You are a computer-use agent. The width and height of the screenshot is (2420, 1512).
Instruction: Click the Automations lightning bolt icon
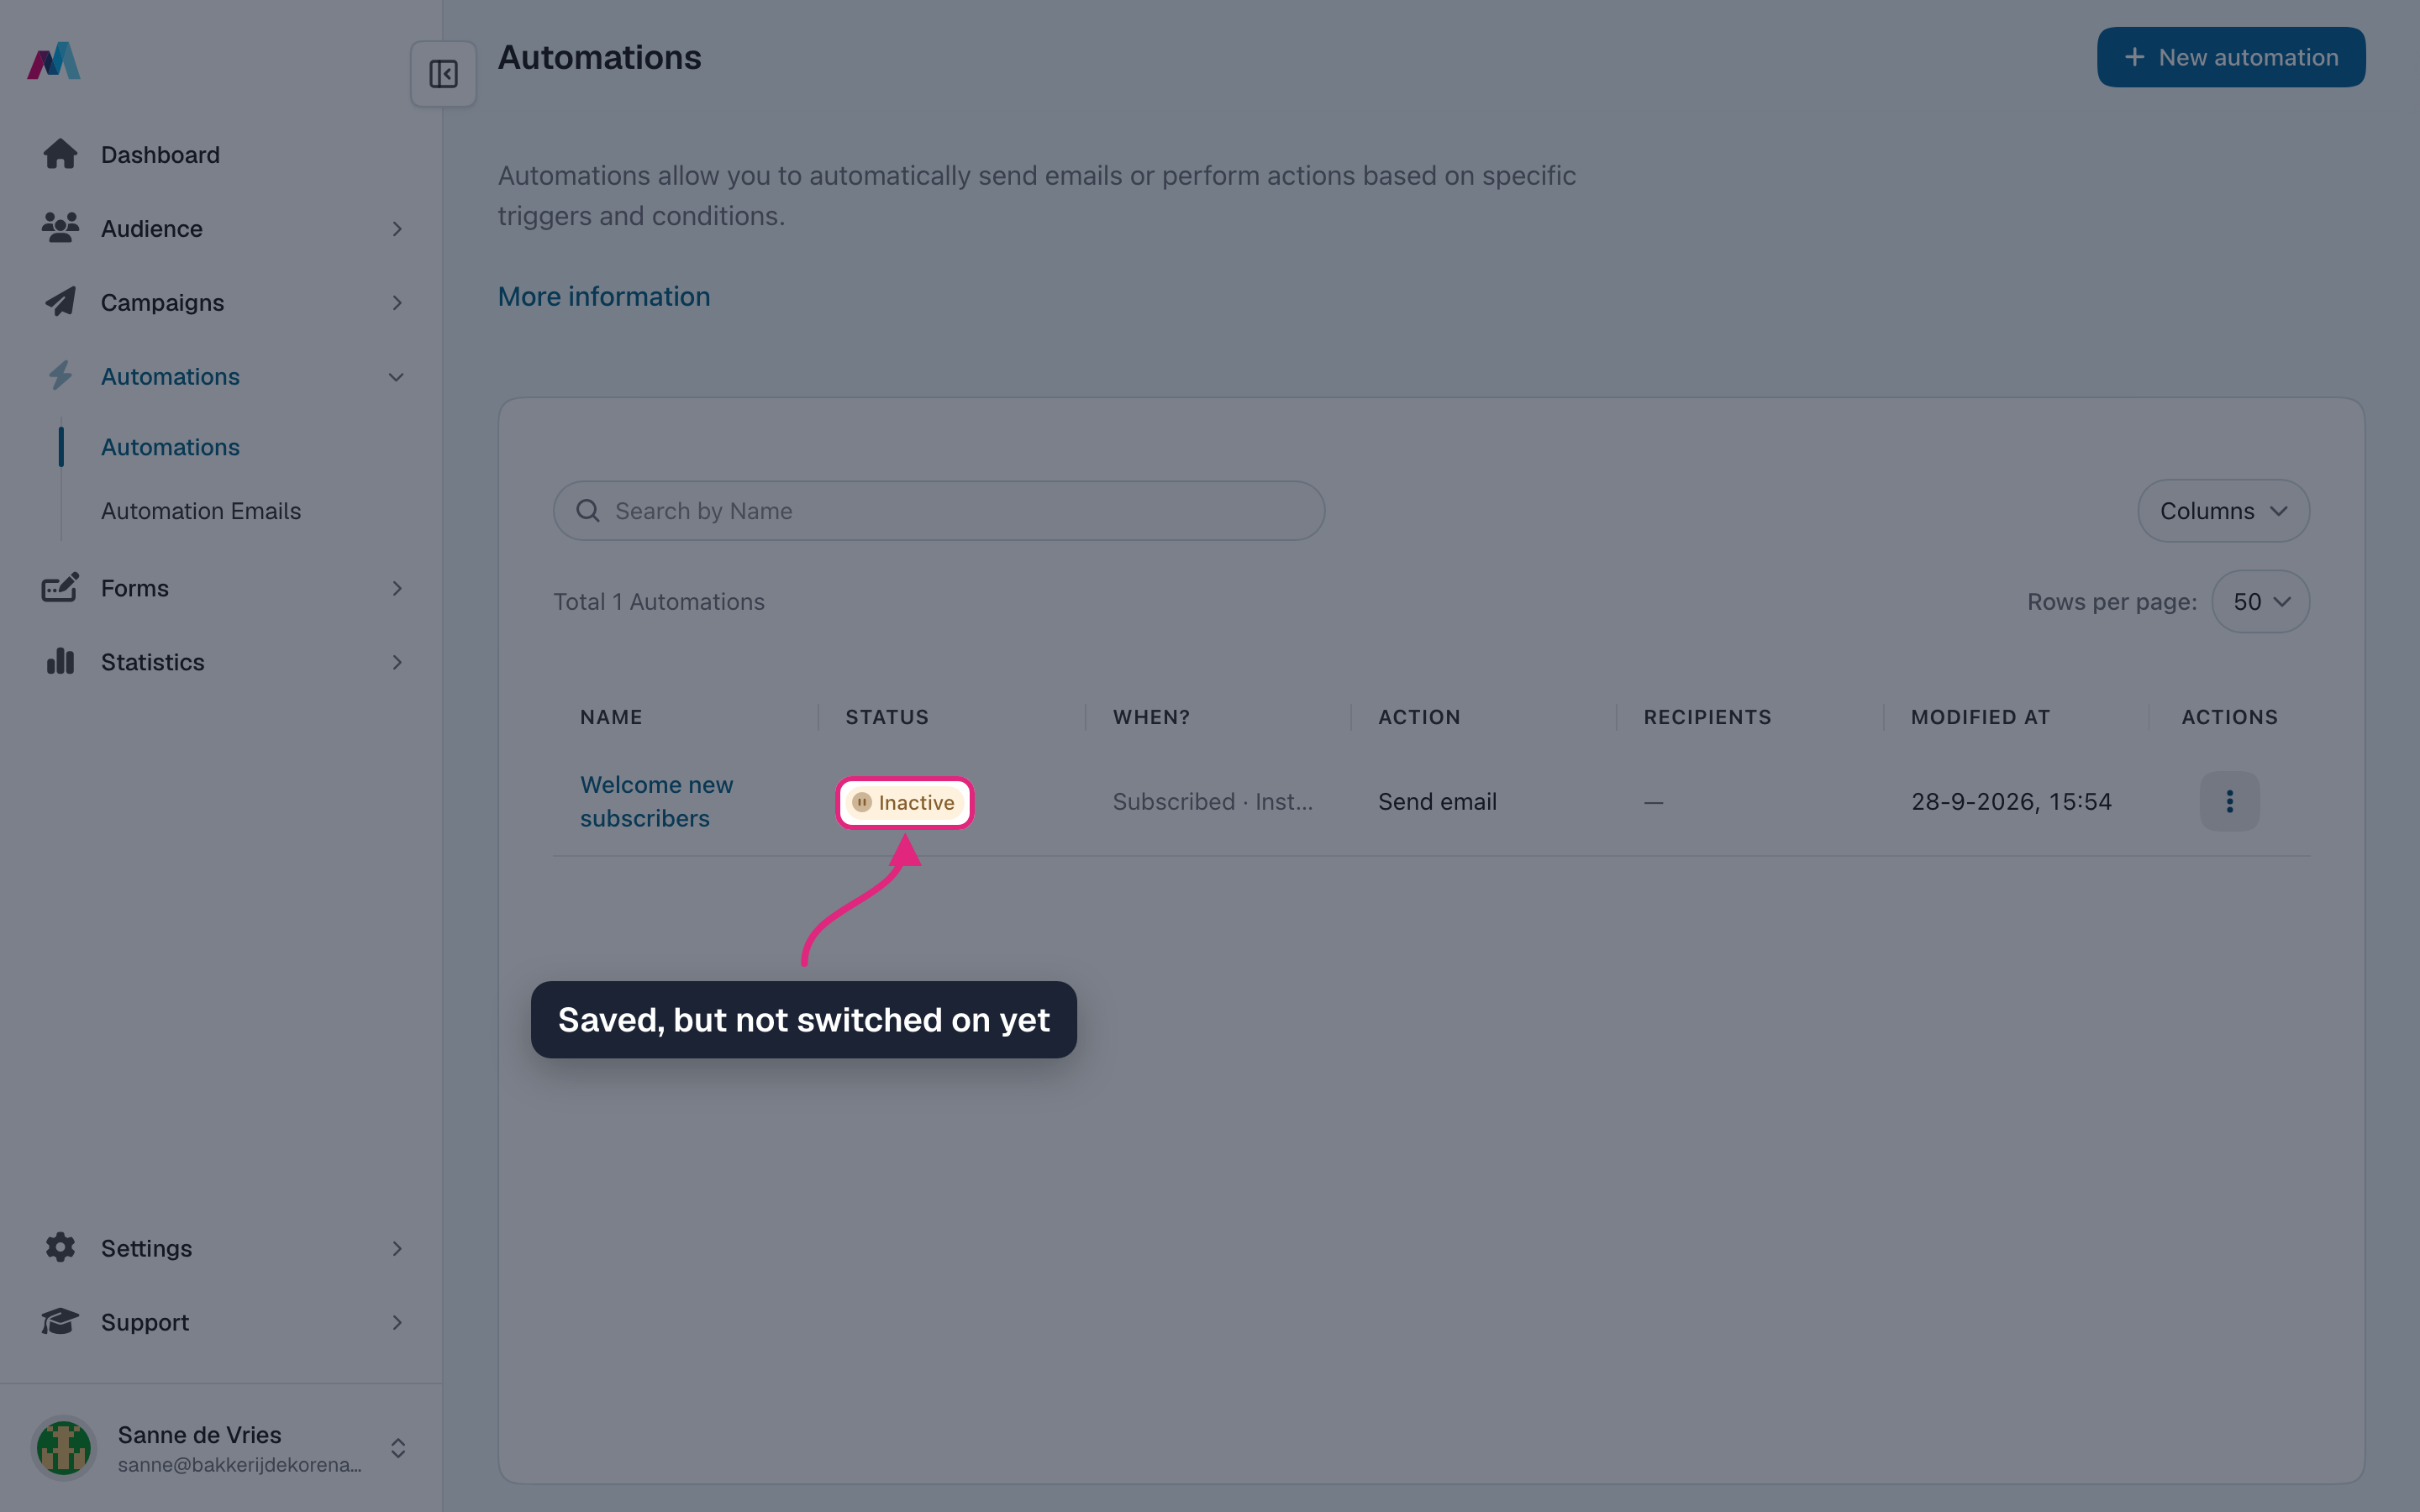coord(60,376)
